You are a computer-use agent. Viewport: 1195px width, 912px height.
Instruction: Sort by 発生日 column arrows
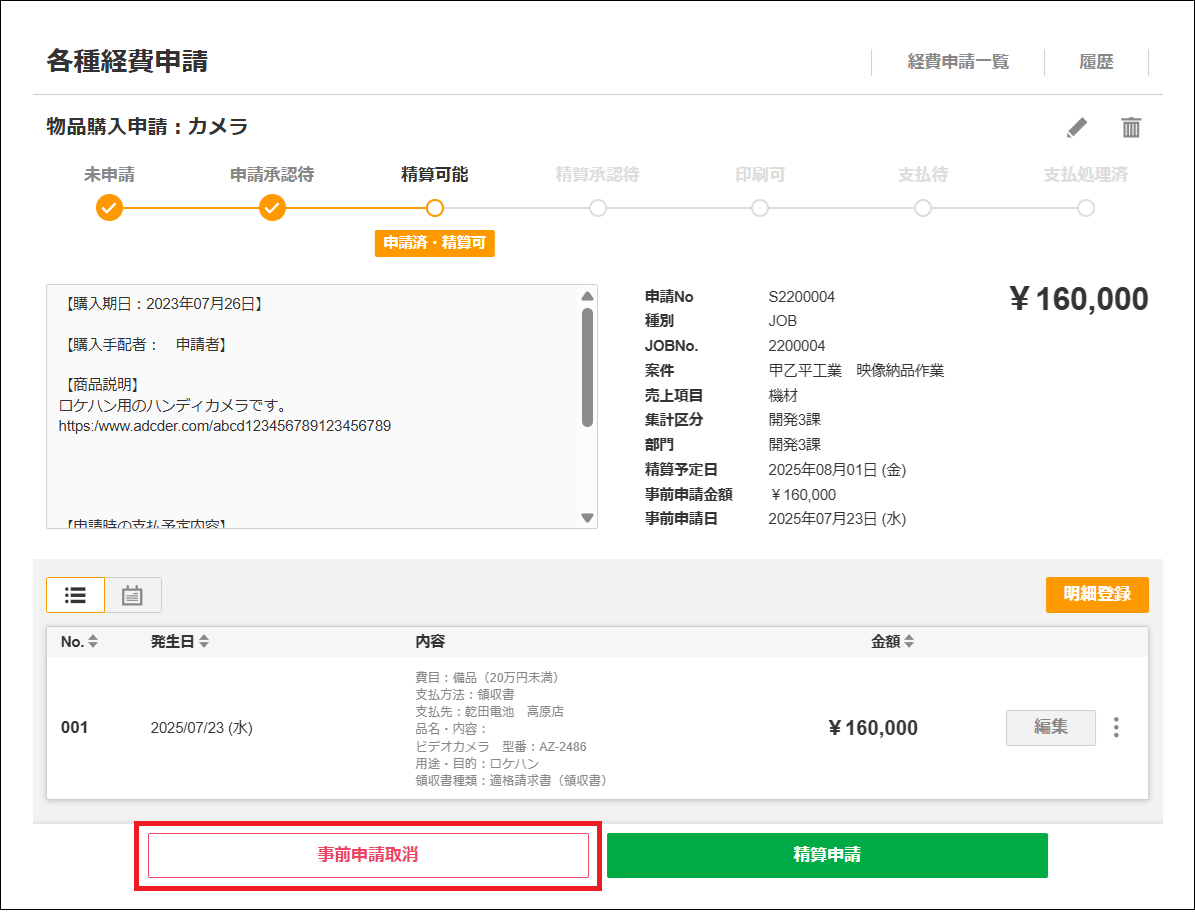[x=204, y=642]
